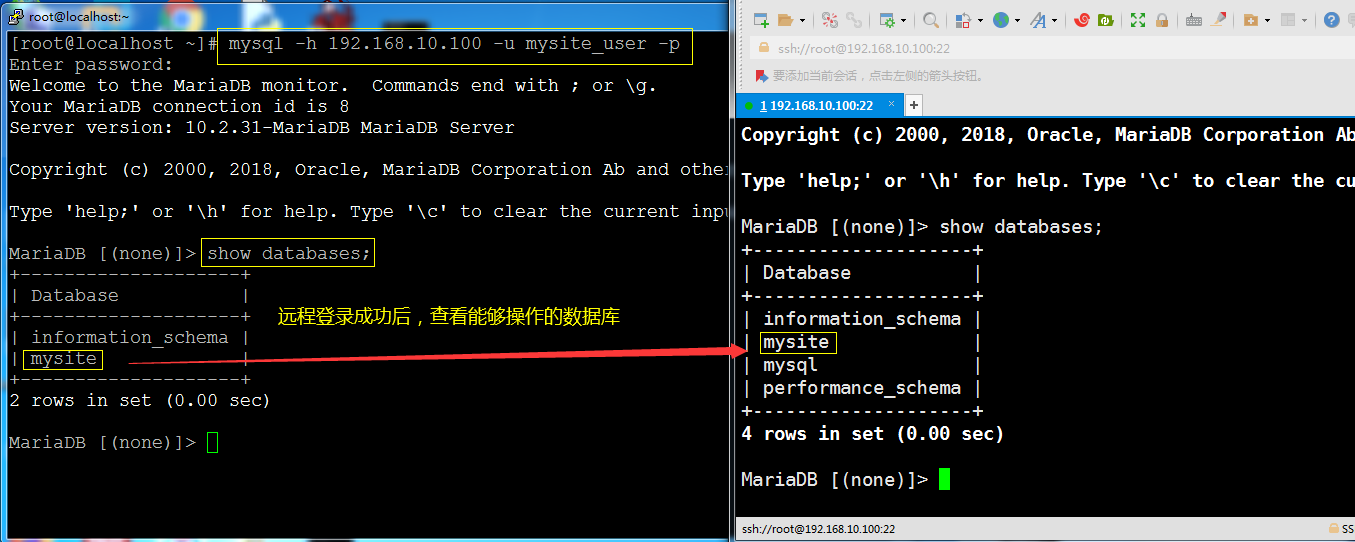Expand the layout grid dropdown arrow

1304,20
